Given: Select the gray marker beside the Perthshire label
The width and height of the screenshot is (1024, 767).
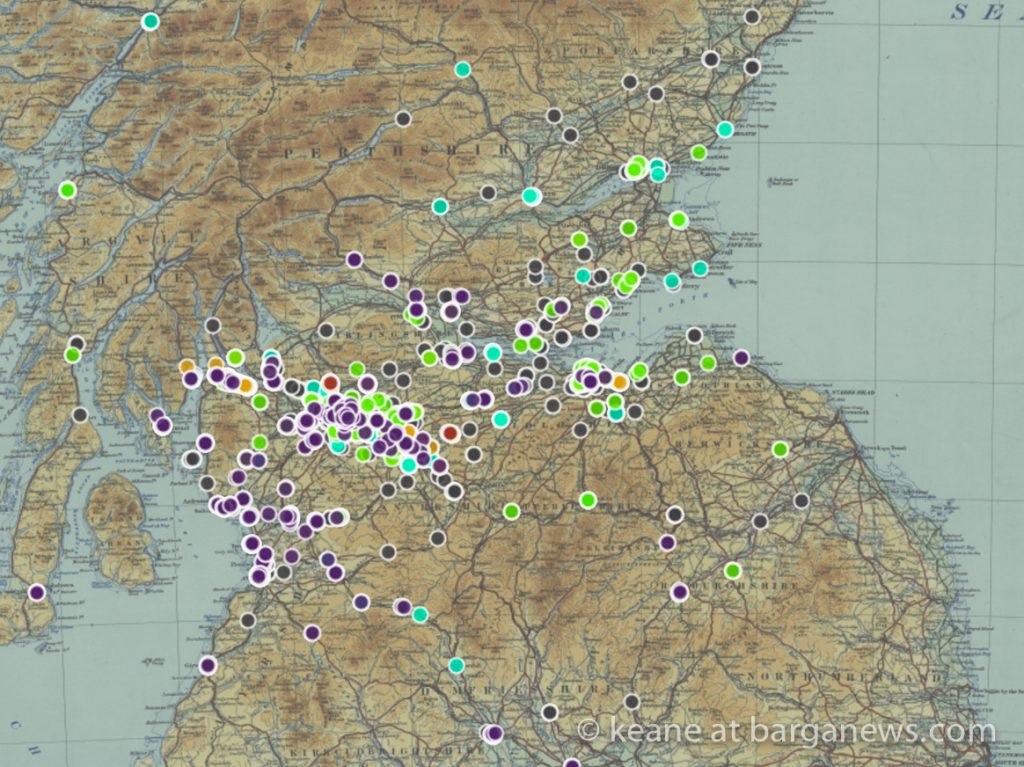Looking at the screenshot, I should click(403, 118).
